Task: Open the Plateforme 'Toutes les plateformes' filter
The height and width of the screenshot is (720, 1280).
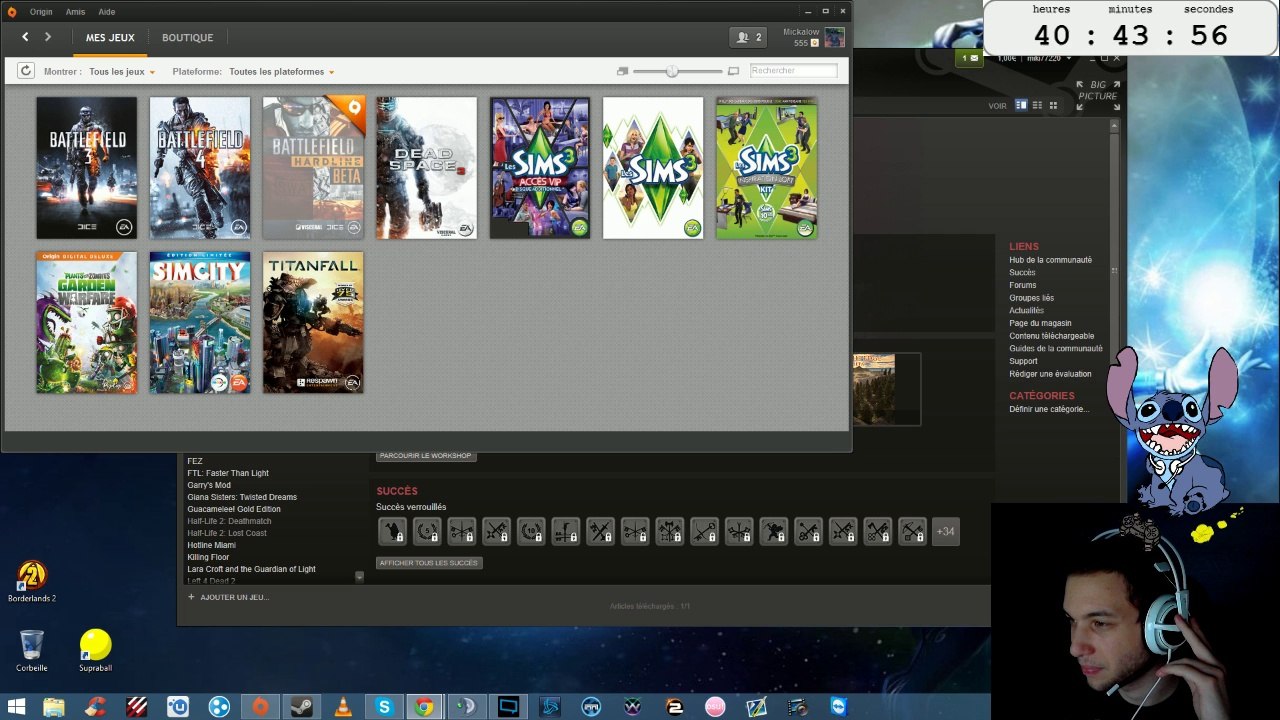Action: coord(281,72)
